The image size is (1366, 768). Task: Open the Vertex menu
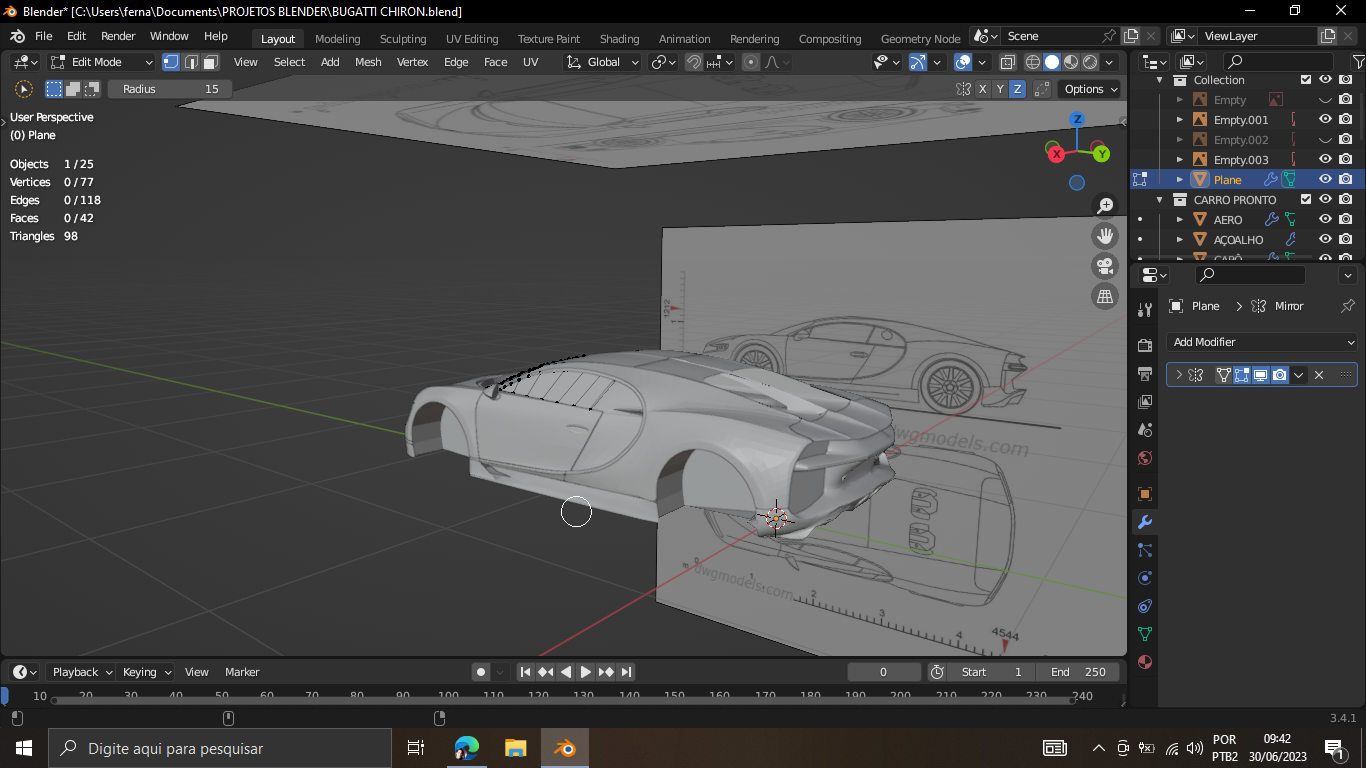tap(412, 62)
